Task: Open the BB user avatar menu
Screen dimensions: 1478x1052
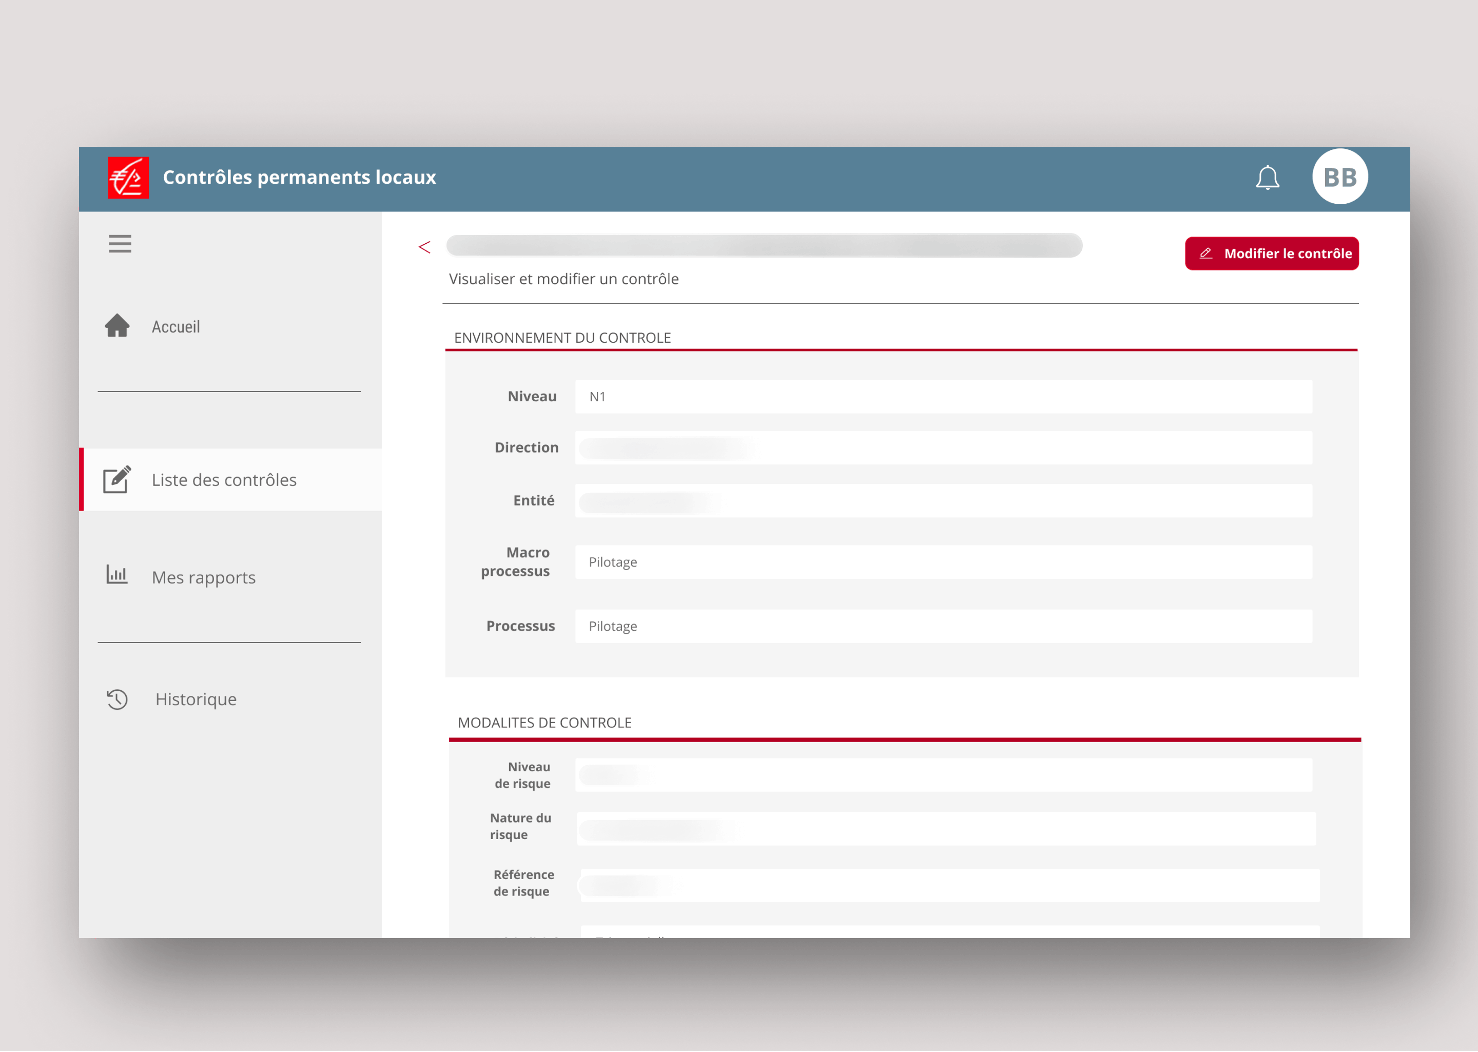Action: [1339, 177]
